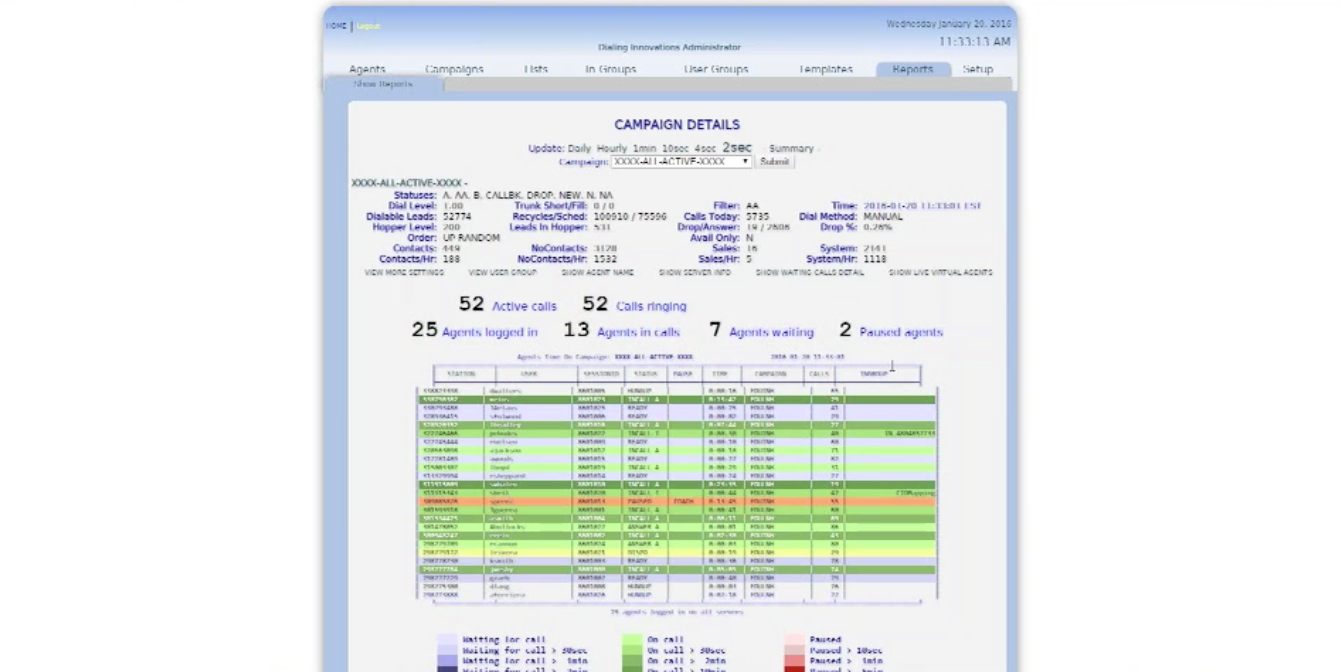Click the HOME link

tap(336, 26)
